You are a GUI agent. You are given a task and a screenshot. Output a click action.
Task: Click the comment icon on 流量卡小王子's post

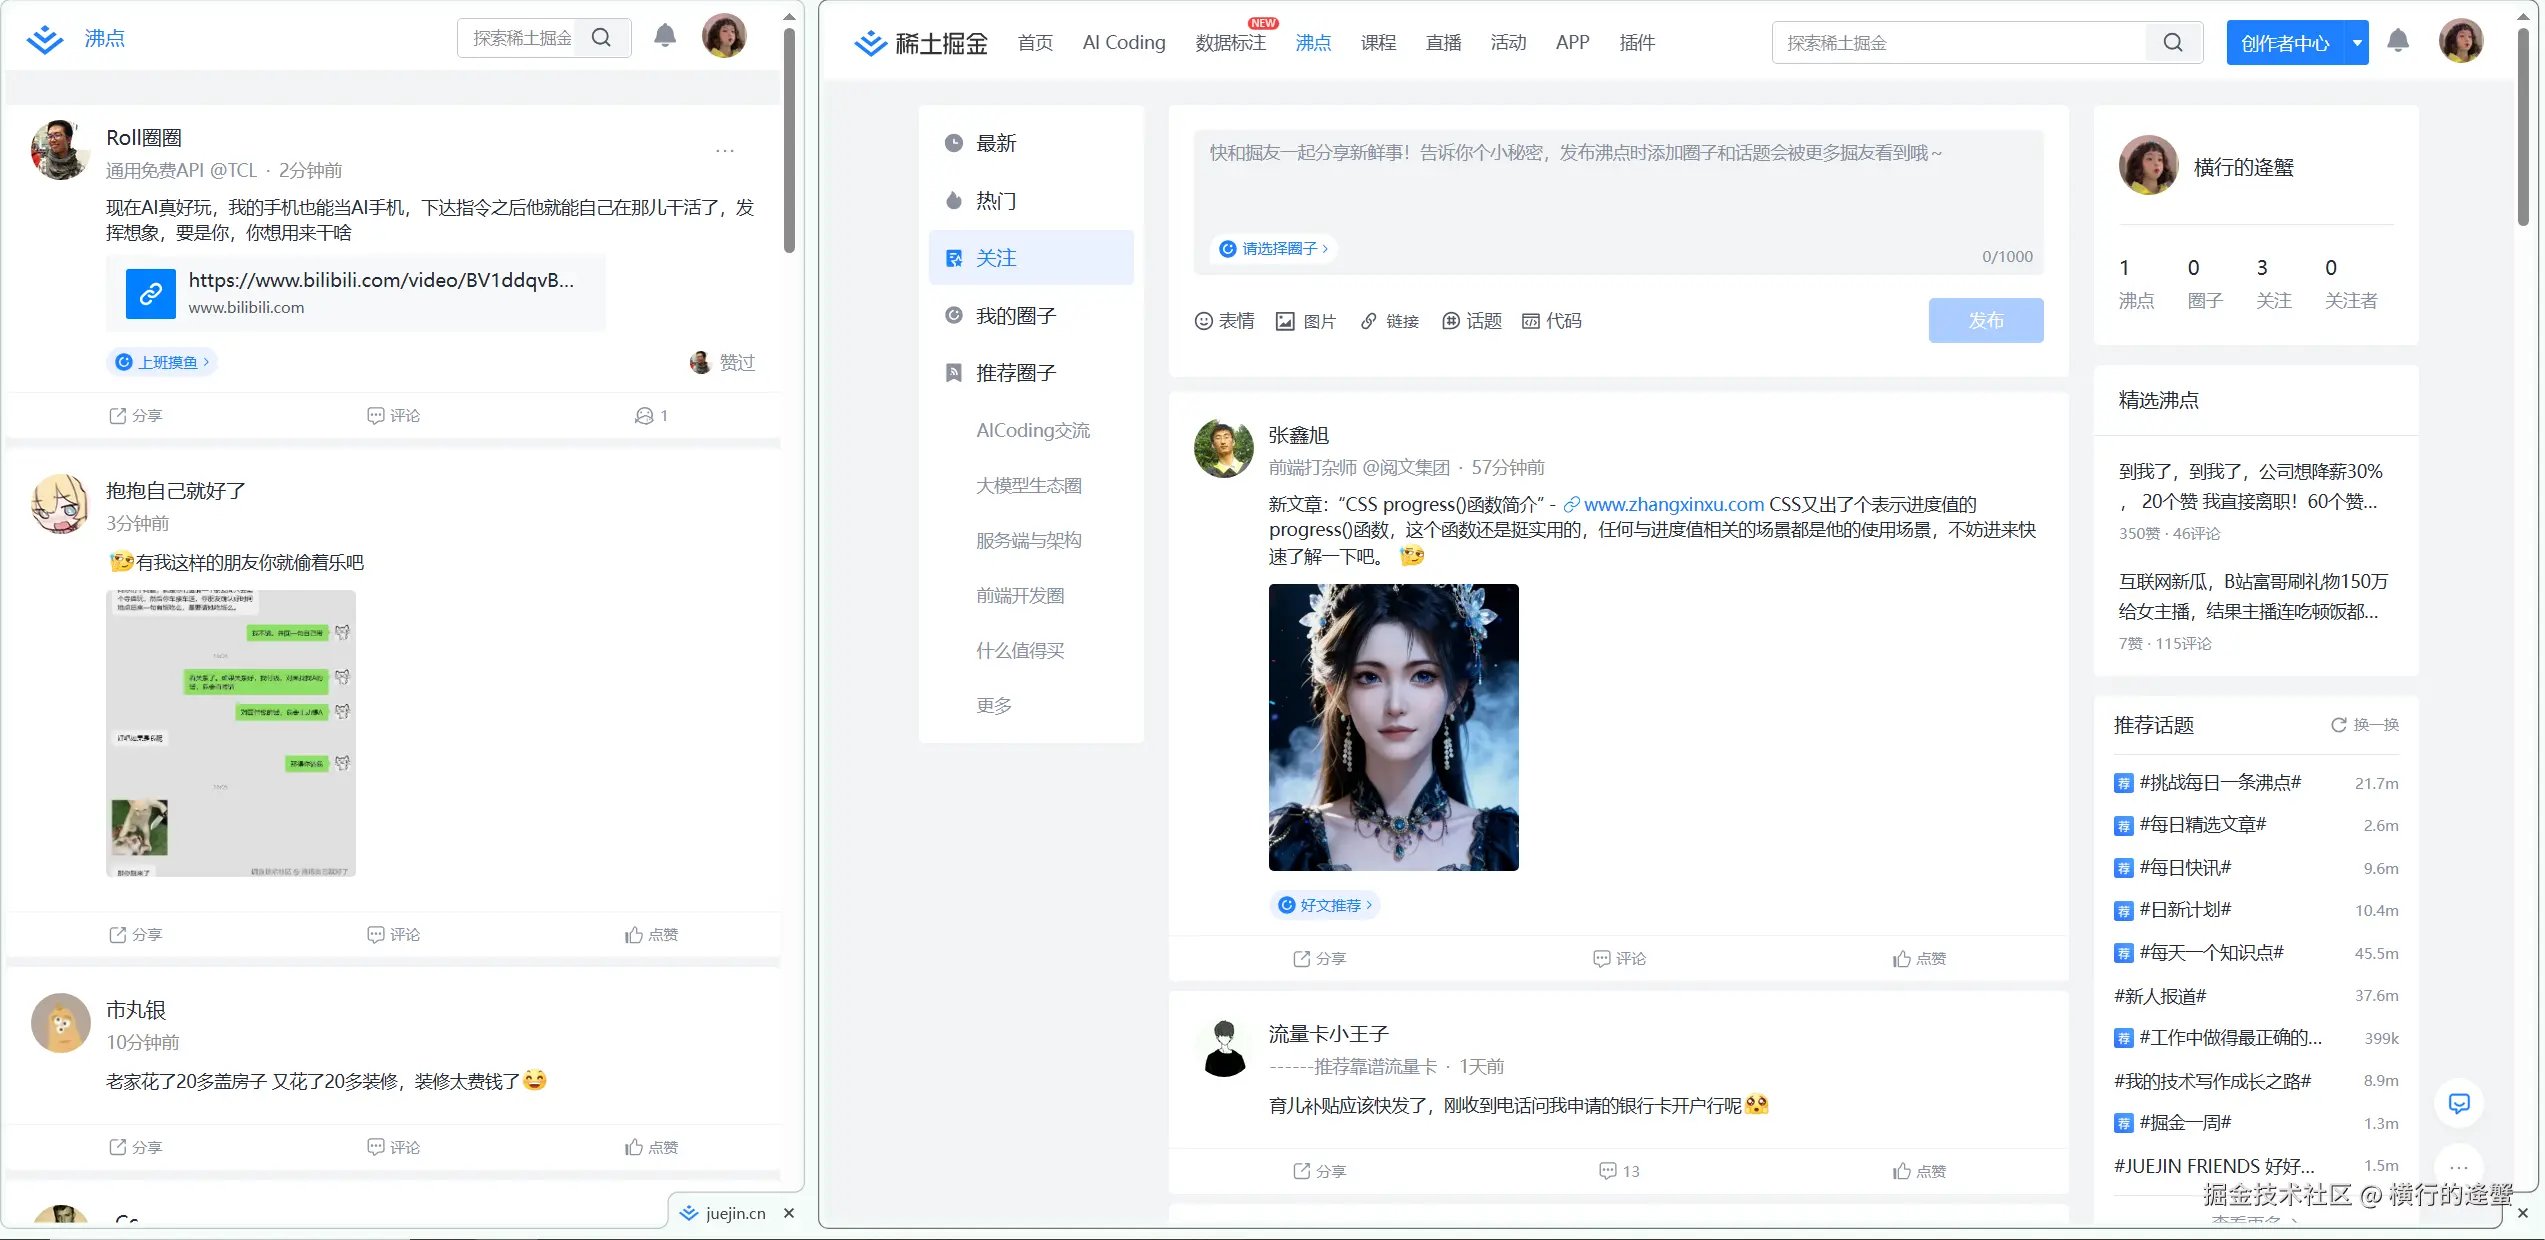tap(1606, 1171)
